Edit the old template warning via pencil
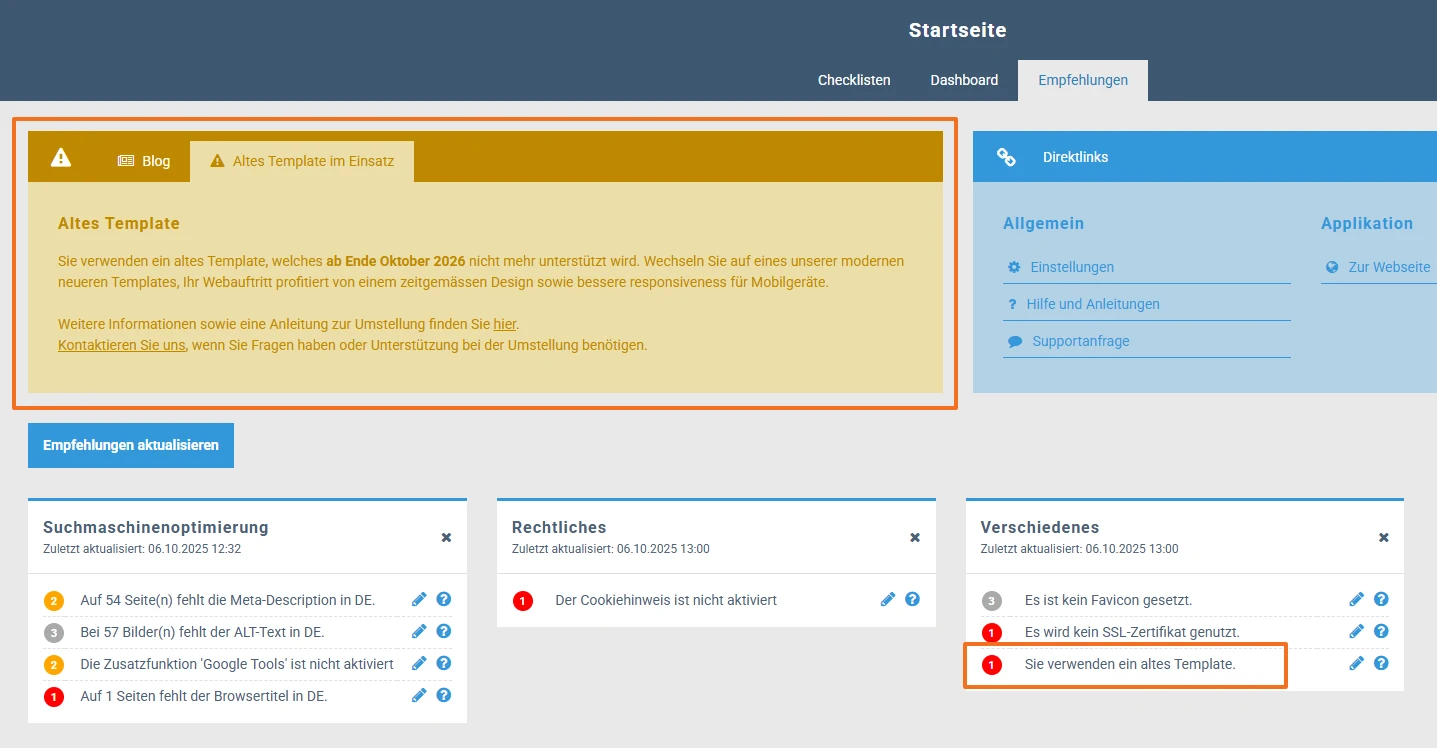 tap(1356, 663)
